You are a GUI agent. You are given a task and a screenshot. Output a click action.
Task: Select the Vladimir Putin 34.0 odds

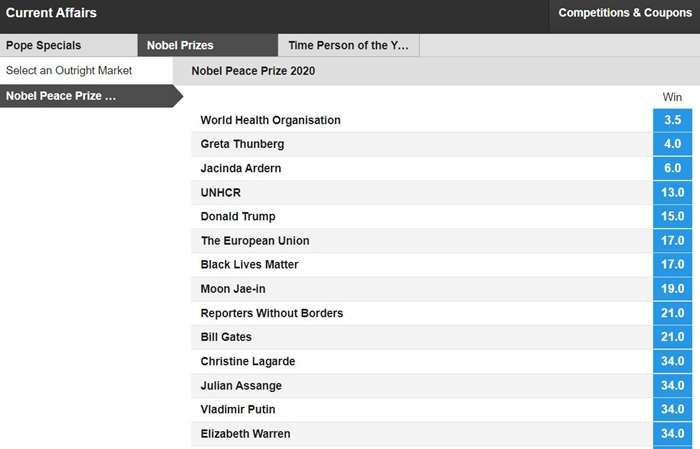(672, 410)
